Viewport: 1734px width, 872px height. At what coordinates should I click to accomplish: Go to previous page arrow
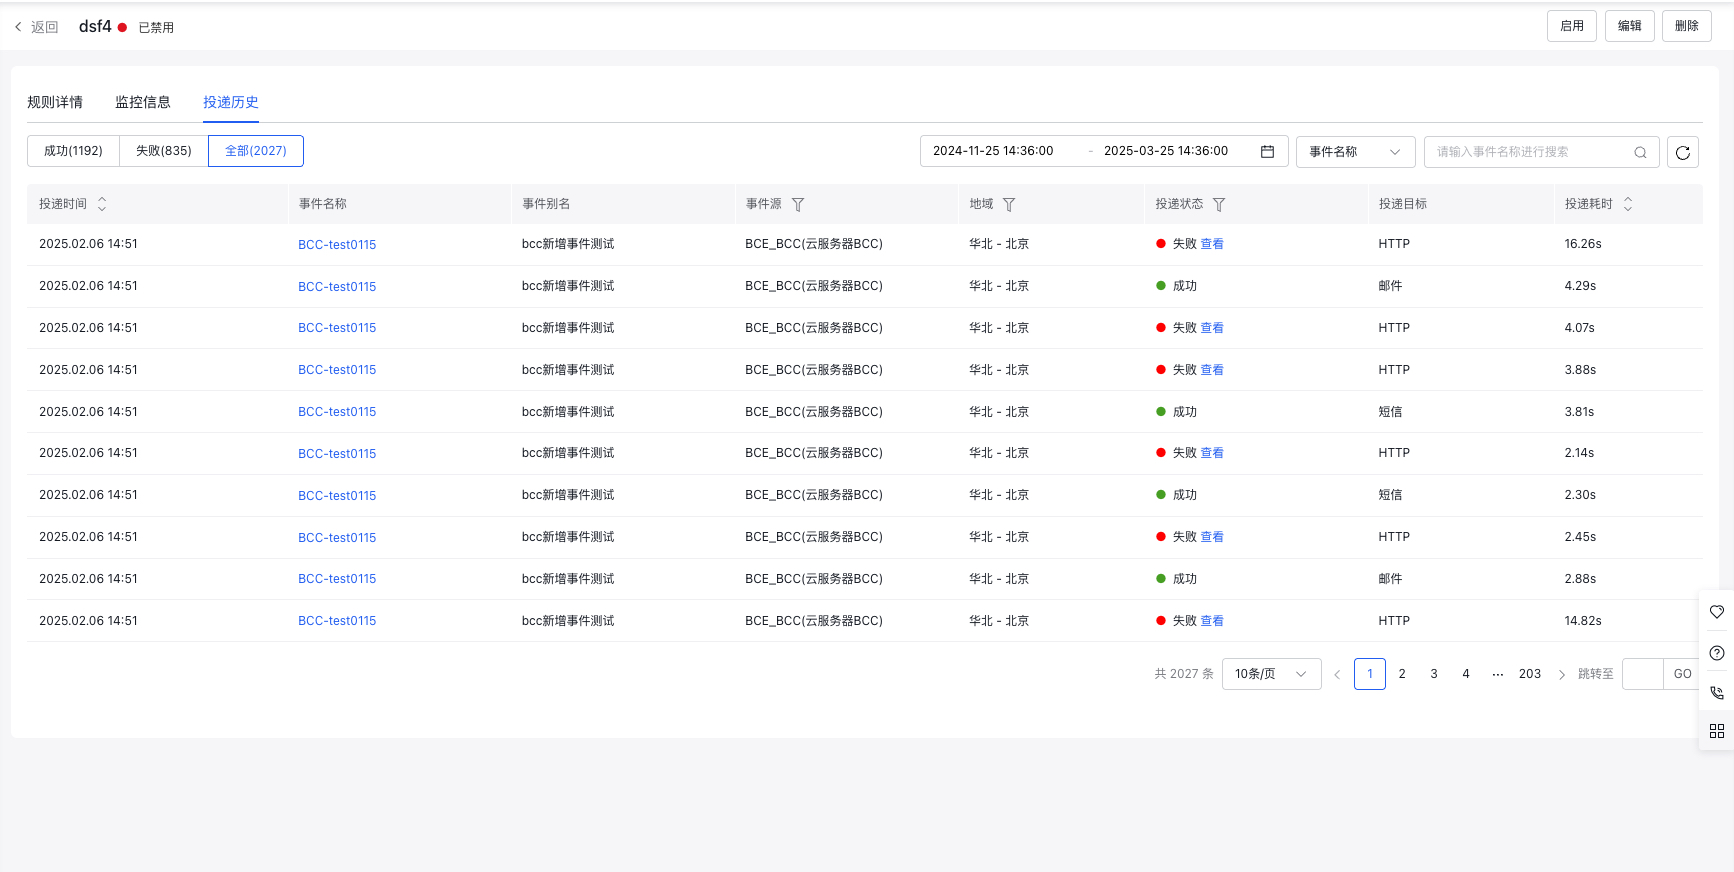click(1337, 674)
